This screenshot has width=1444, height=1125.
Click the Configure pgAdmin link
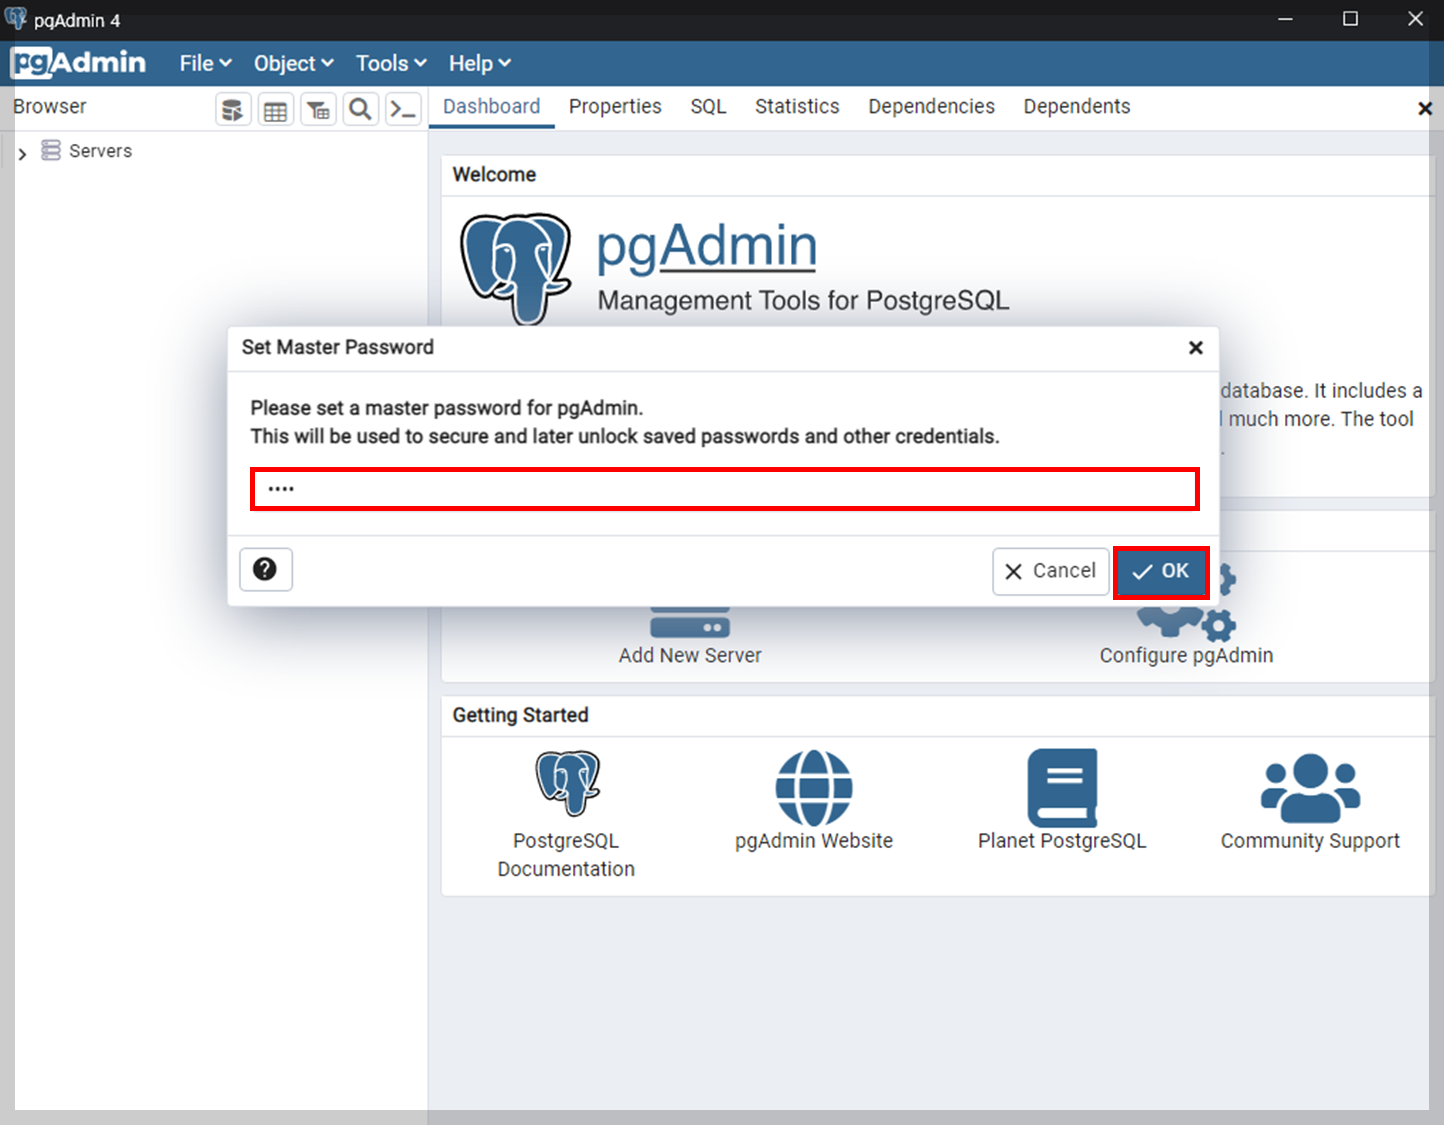[x=1186, y=655]
